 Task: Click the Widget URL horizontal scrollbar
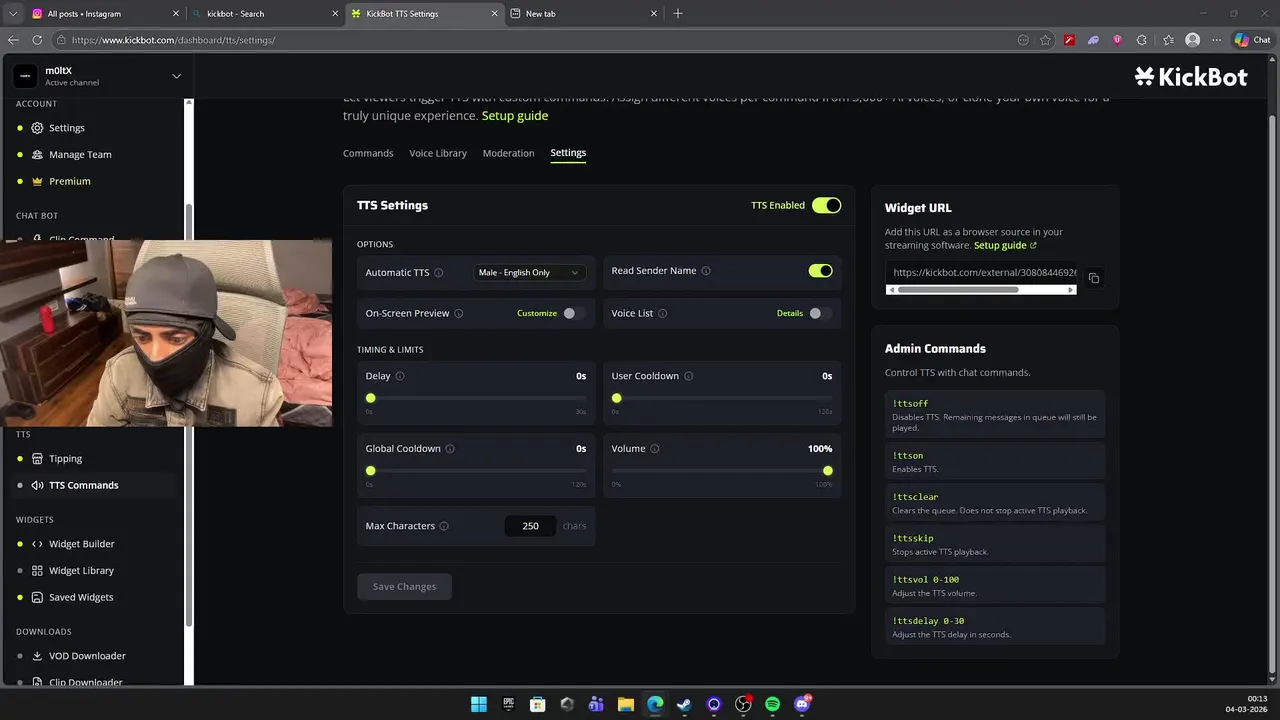click(958, 290)
